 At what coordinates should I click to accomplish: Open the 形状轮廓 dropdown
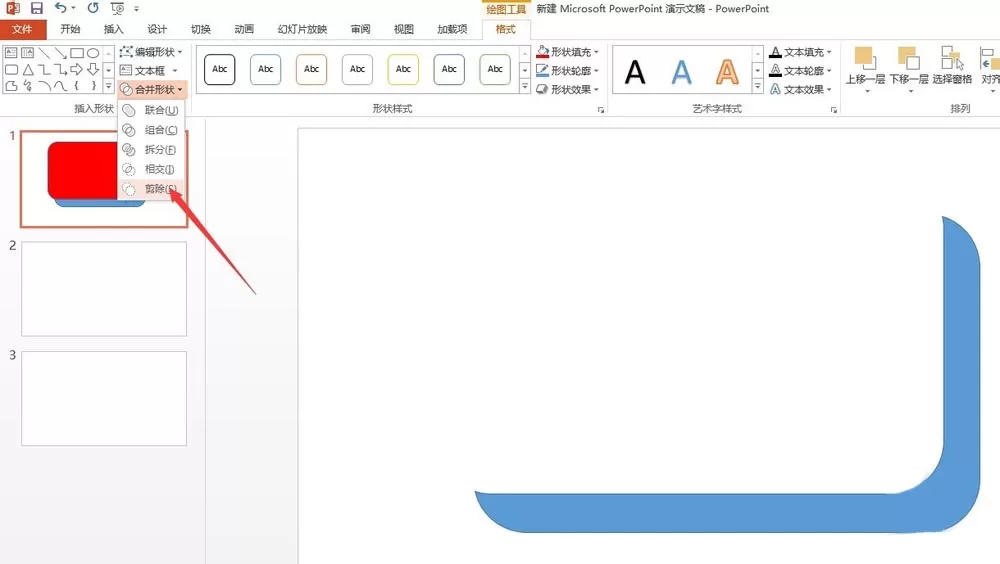[x=568, y=70]
